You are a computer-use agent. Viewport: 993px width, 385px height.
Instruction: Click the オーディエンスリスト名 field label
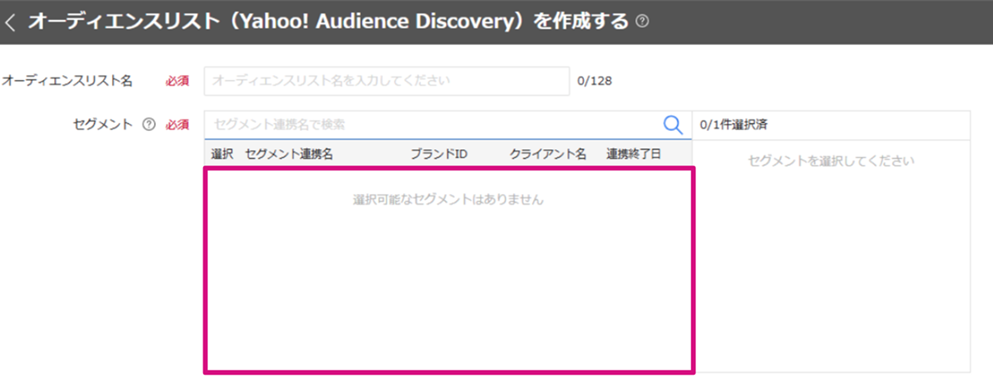tap(67, 80)
